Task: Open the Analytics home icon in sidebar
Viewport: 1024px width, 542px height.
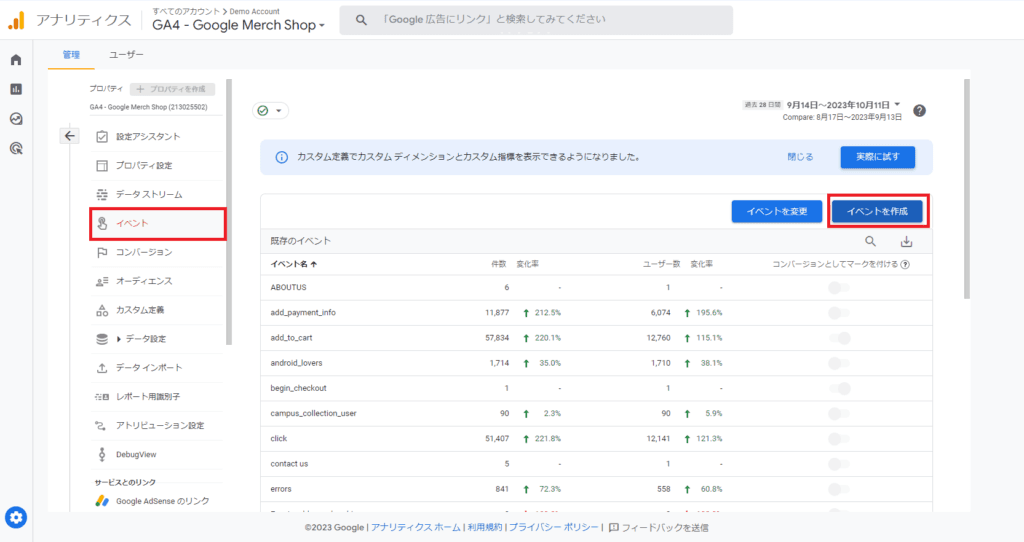Action: (x=16, y=60)
